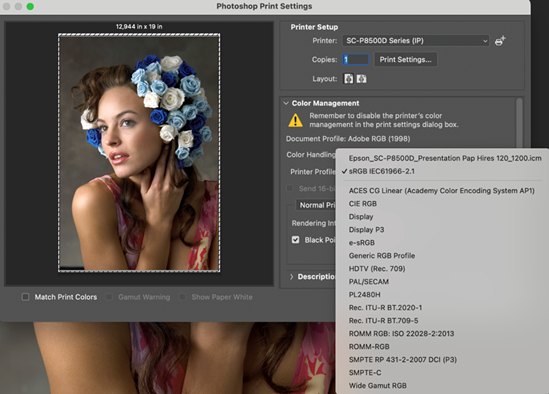Click the green window zoom button
The width and height of the screenshot is (549, 394).
click(x=30, y=6)
